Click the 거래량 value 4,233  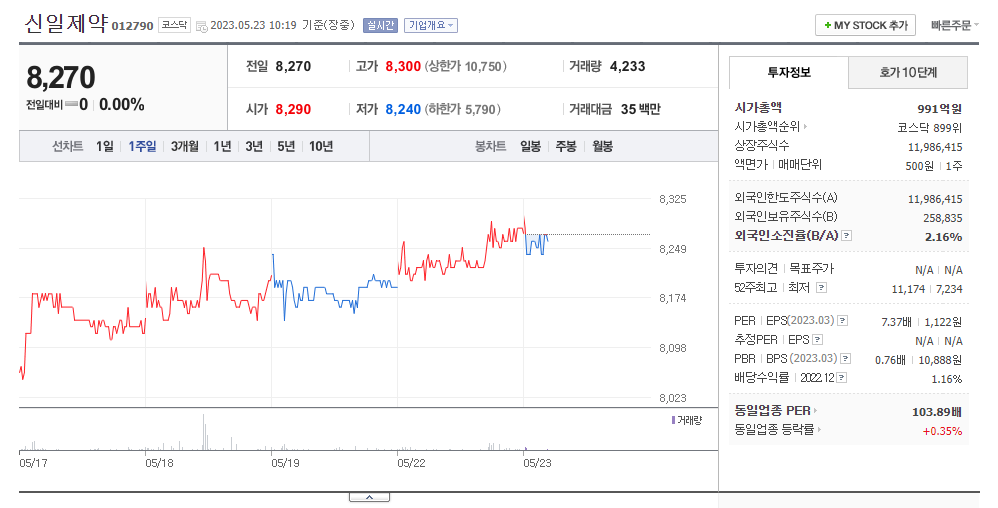coord(628,66)
